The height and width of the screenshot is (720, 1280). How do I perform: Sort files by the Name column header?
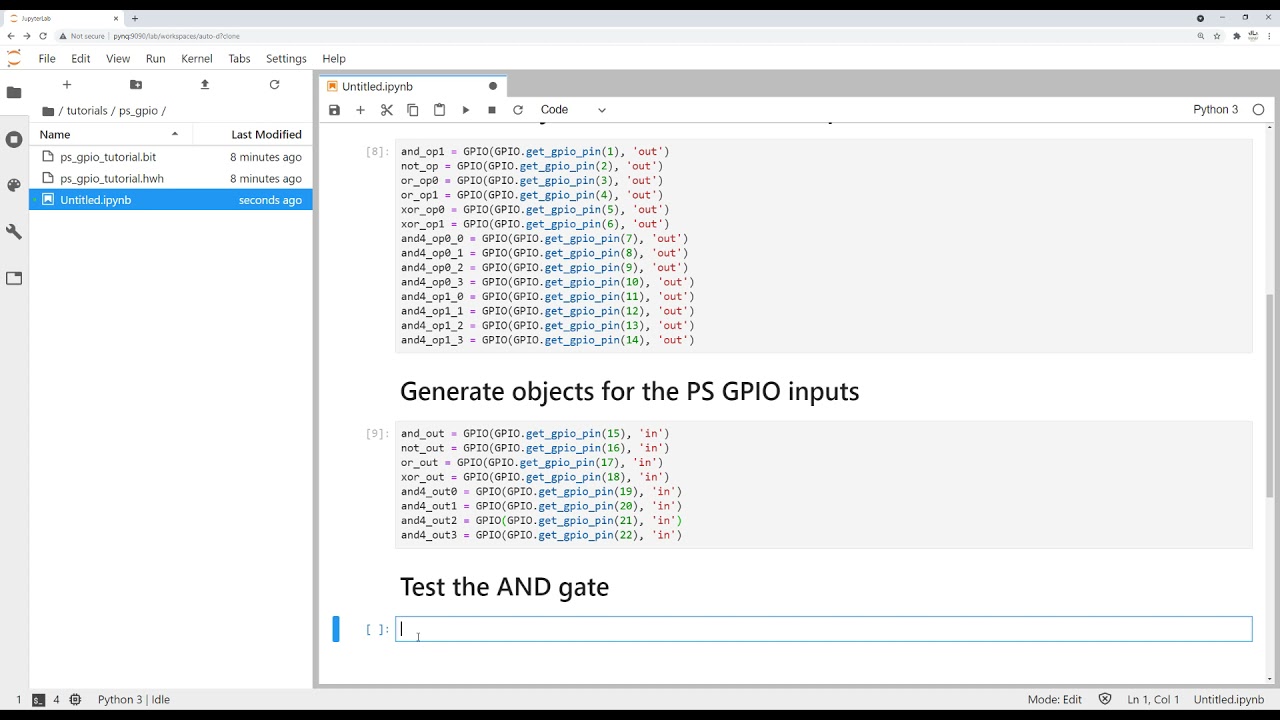tap(111, 134)
